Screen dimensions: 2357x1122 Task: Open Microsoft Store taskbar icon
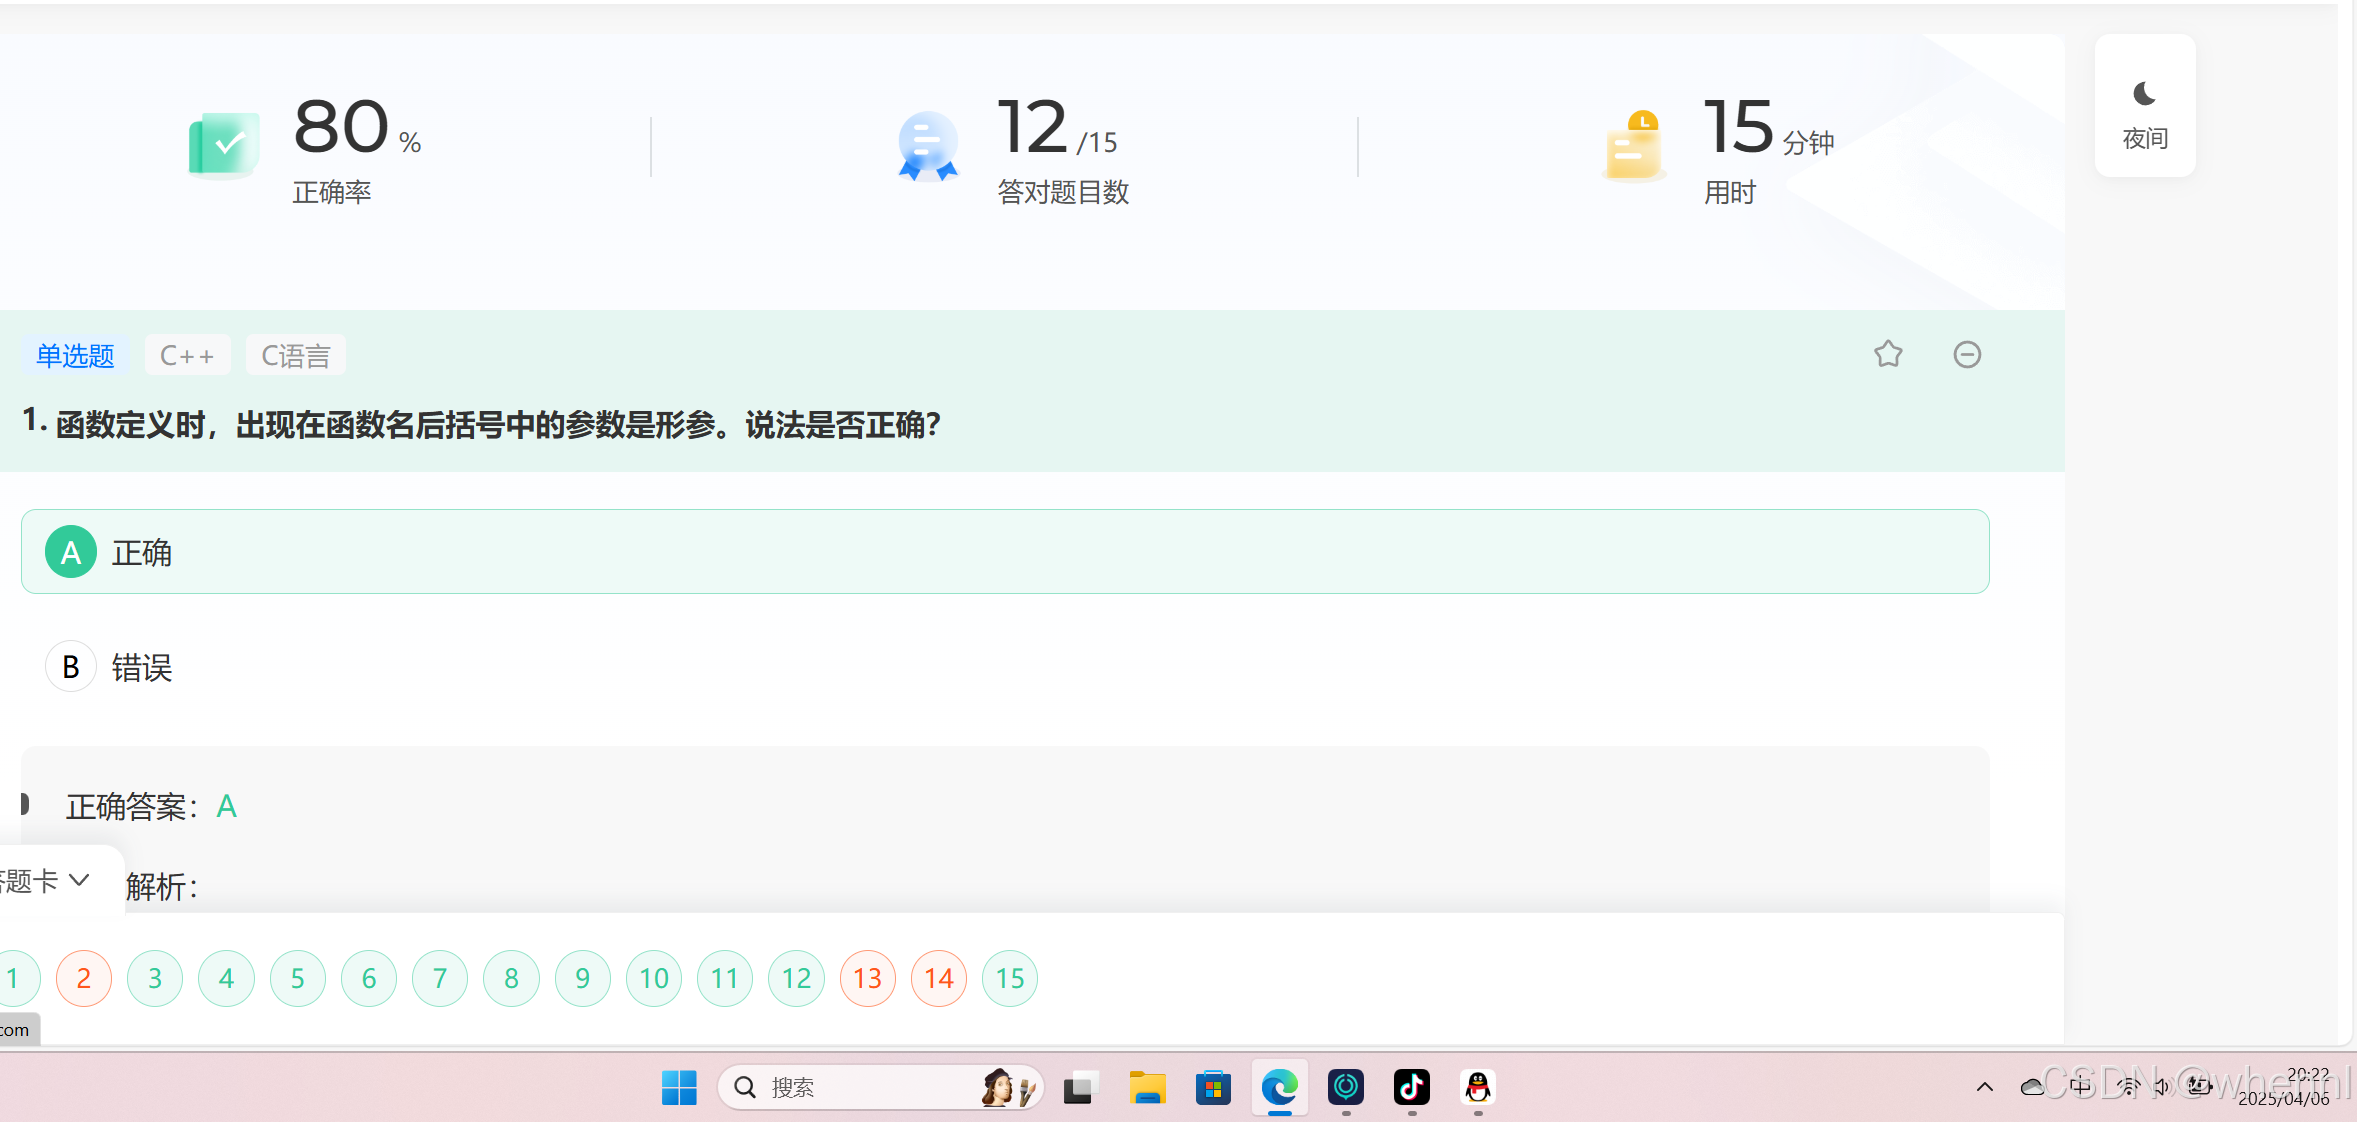point(1213,1087)
